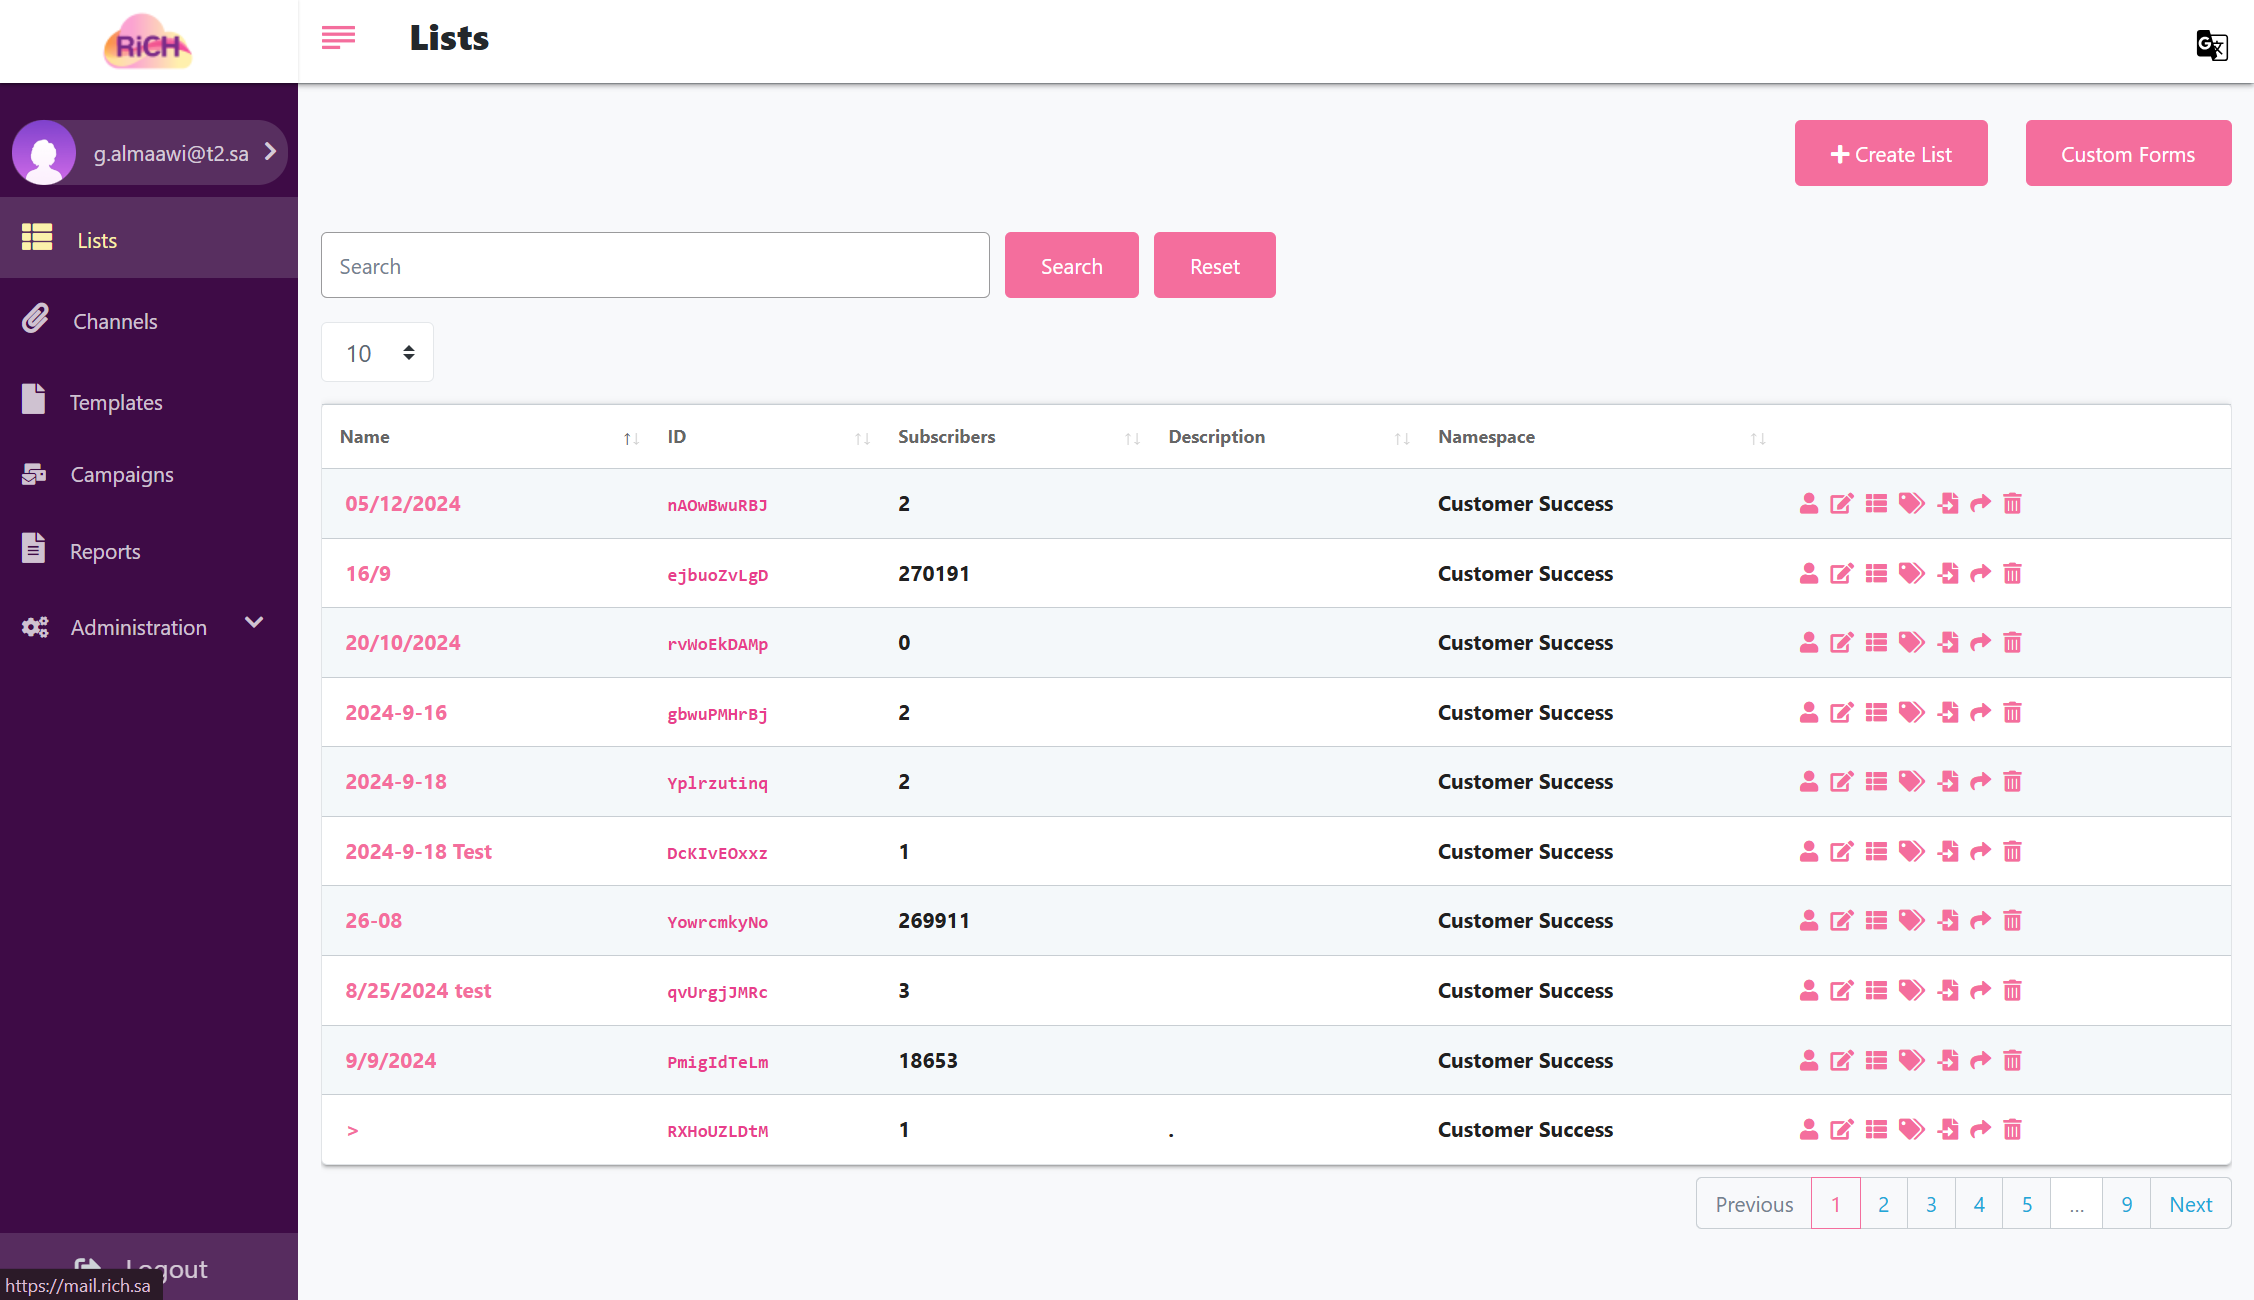Click the Create List button
This screenshot has height=1300, width=2254.
point(1890,154)
